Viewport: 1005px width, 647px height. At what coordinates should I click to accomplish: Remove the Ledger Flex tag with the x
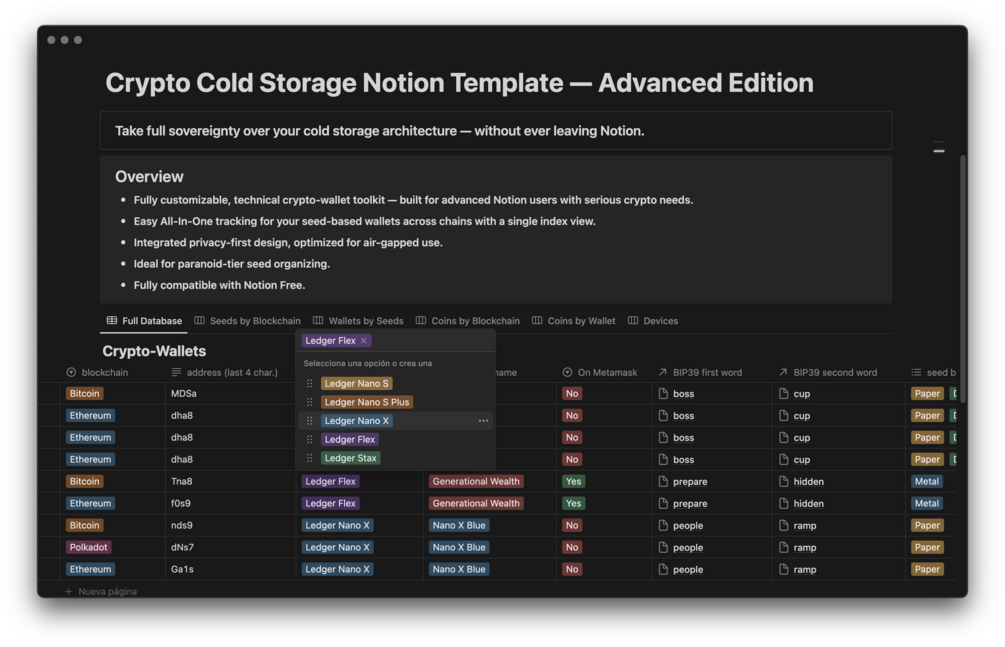click(364, 341)
